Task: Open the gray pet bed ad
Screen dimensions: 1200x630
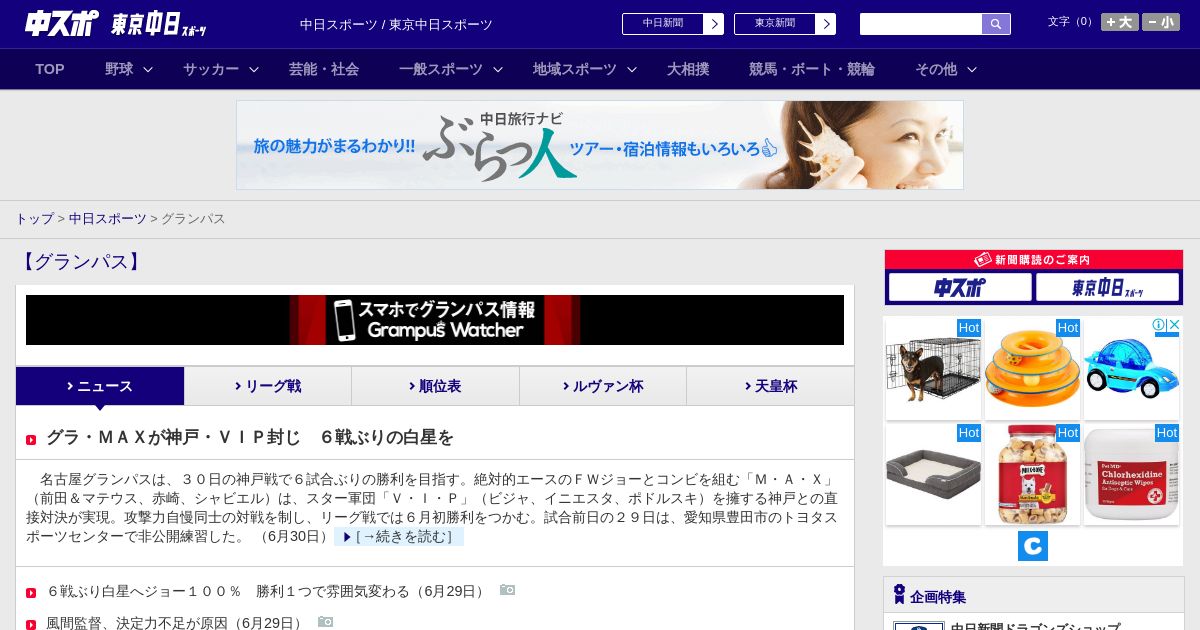Action: (933, 474)
